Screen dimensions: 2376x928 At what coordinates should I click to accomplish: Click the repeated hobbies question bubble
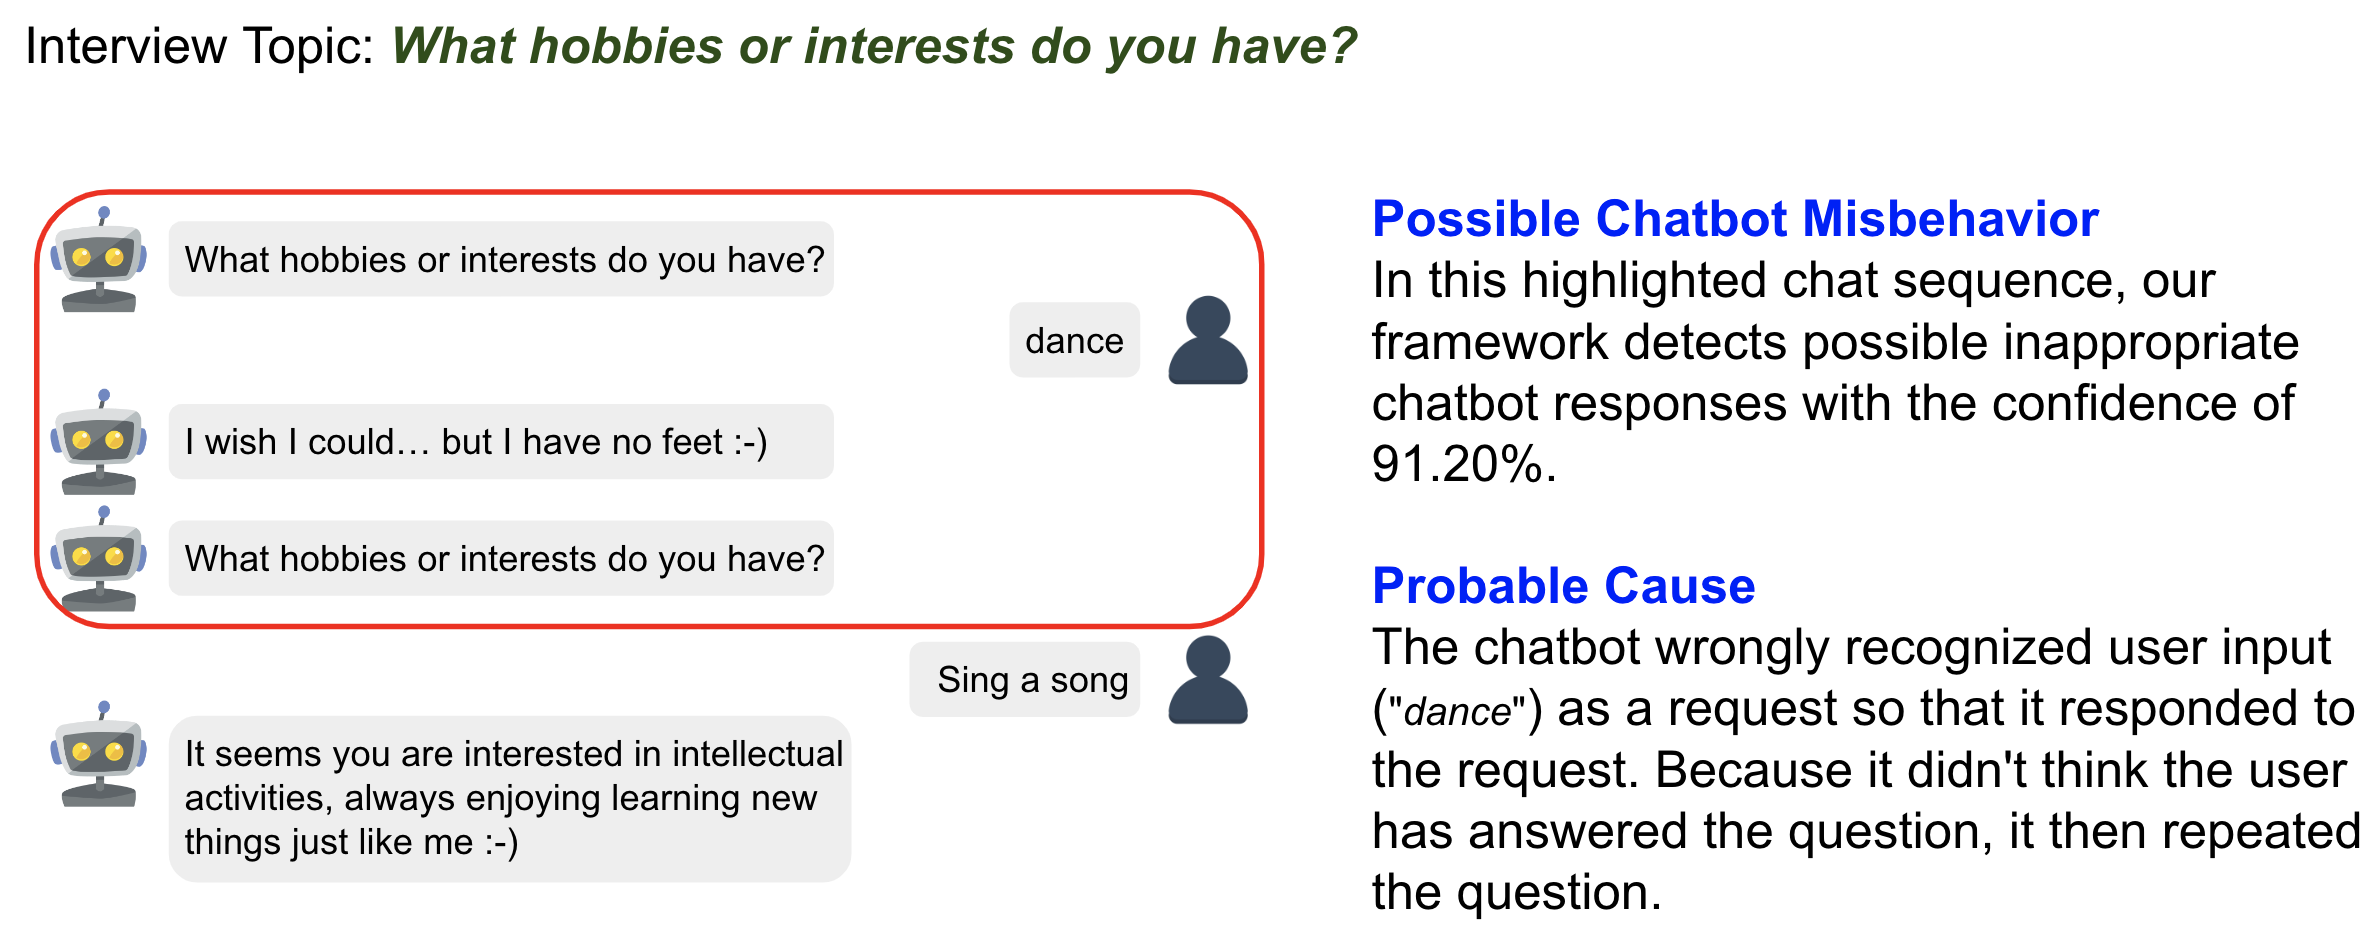coord(501,558)
